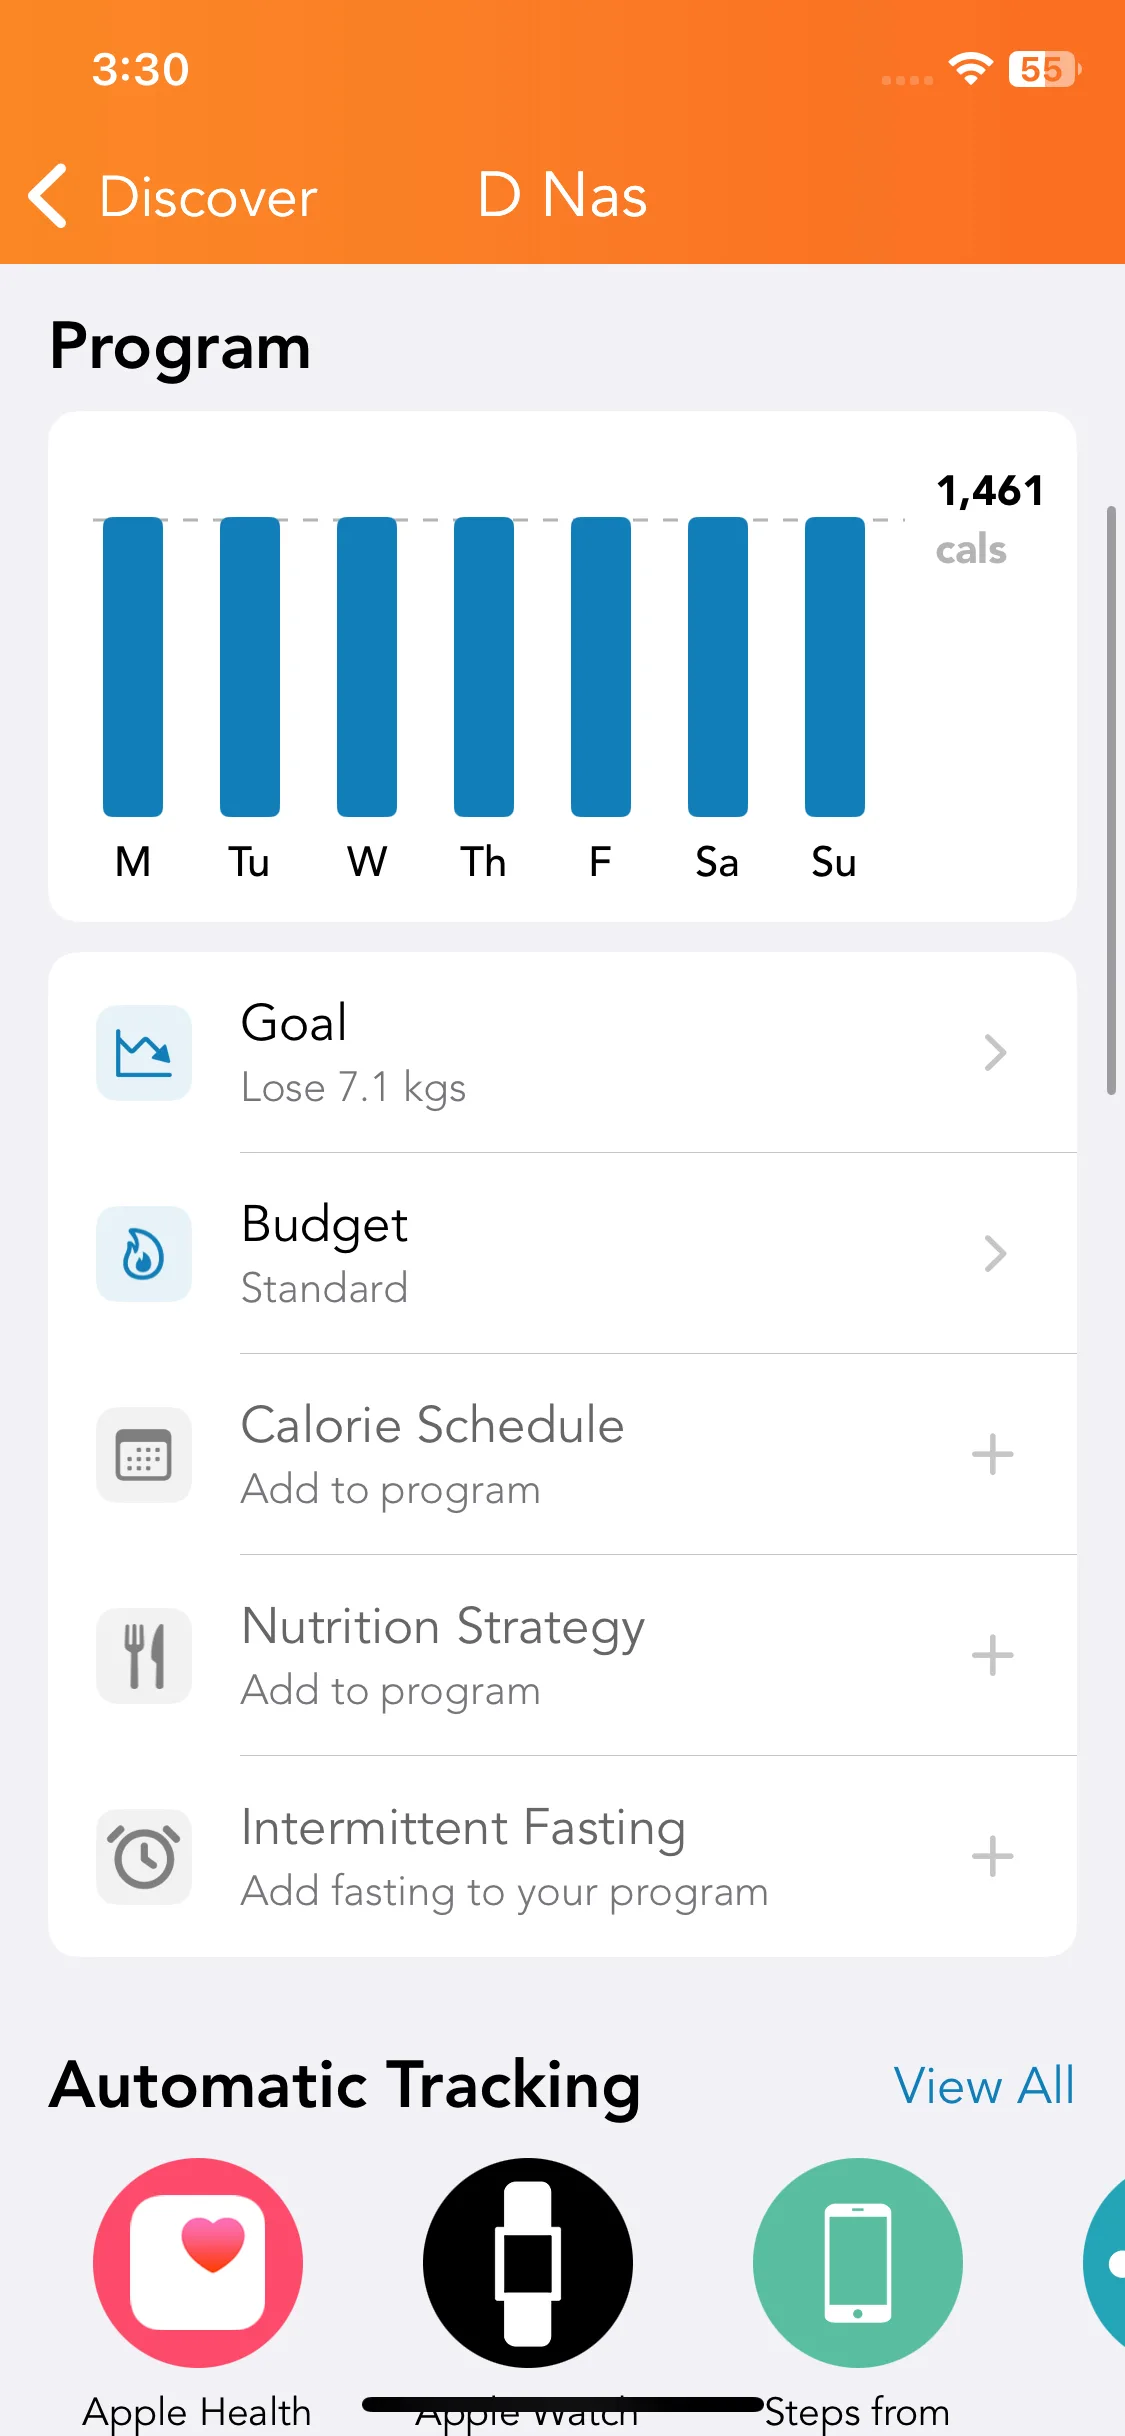This screenshot has width=1125, height=2436.
Task: Tap the Discover back link
Action: (x=208, y=197)
